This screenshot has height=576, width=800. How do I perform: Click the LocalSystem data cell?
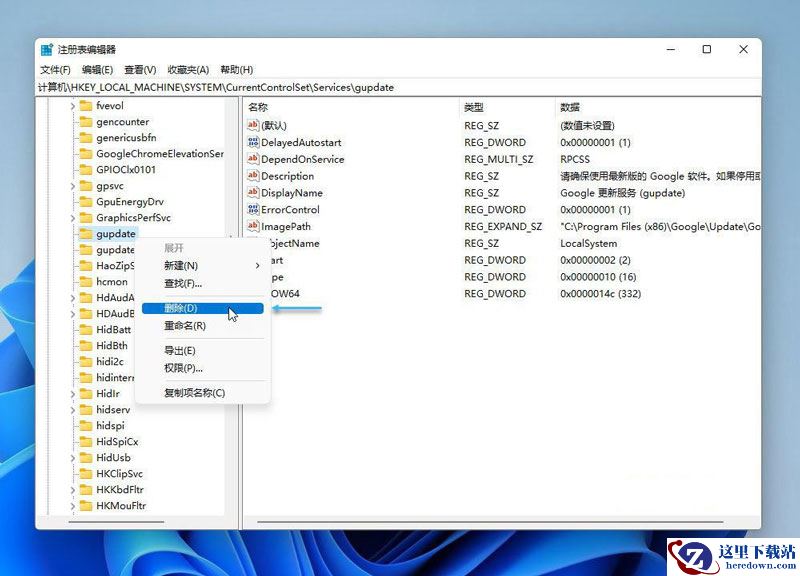588,243
